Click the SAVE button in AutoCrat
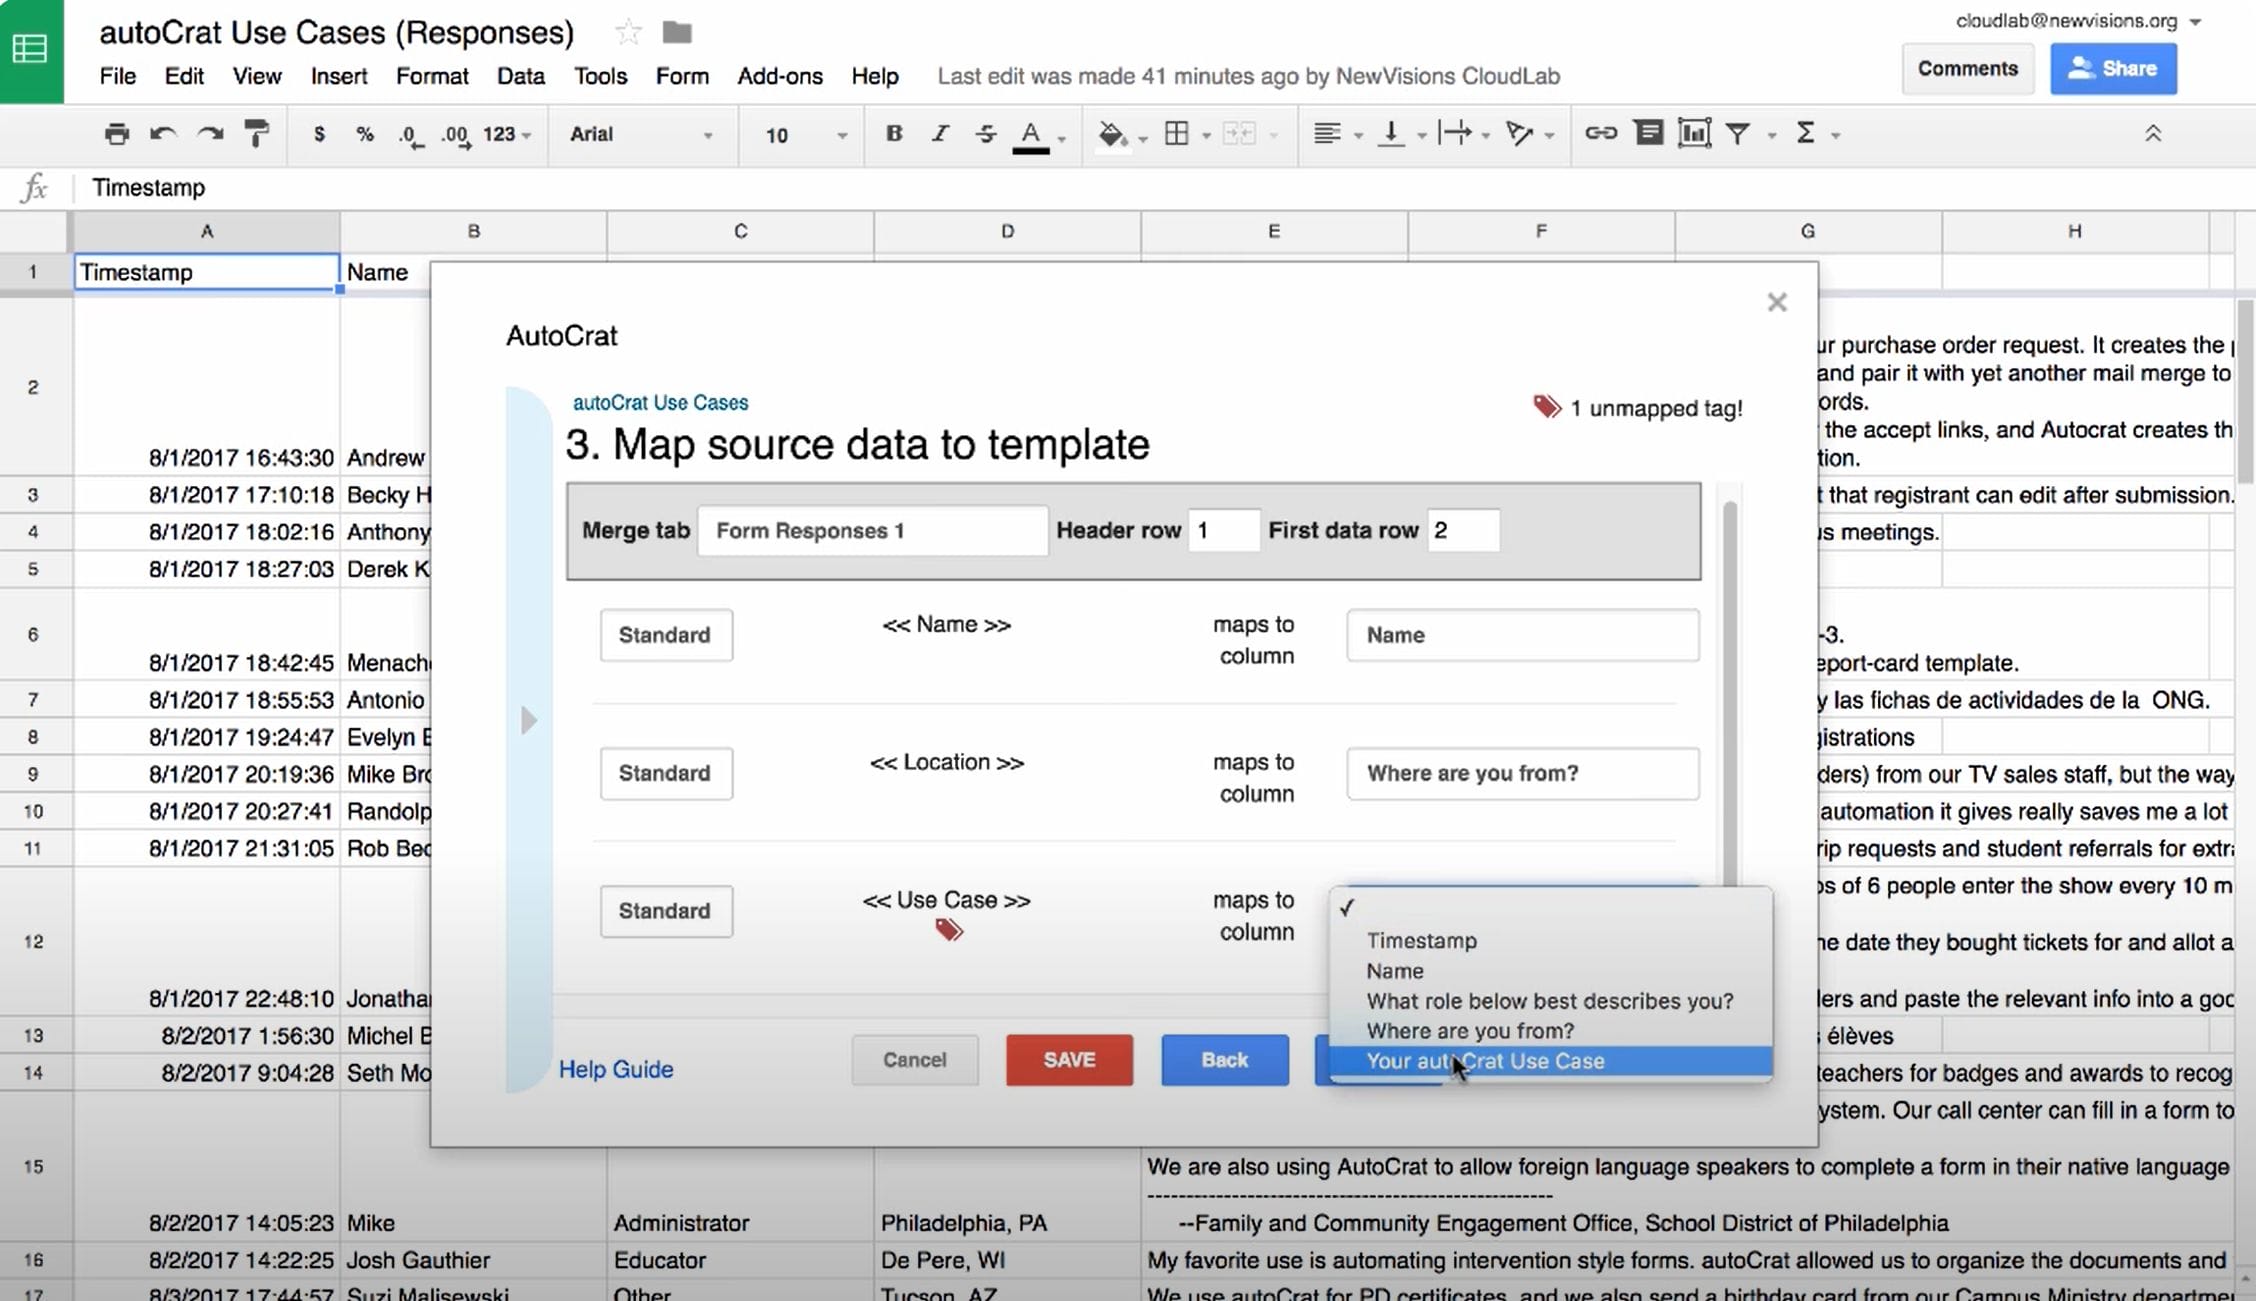2256x1301 pixels. pyautogui.click(x=1068, y=1060)
